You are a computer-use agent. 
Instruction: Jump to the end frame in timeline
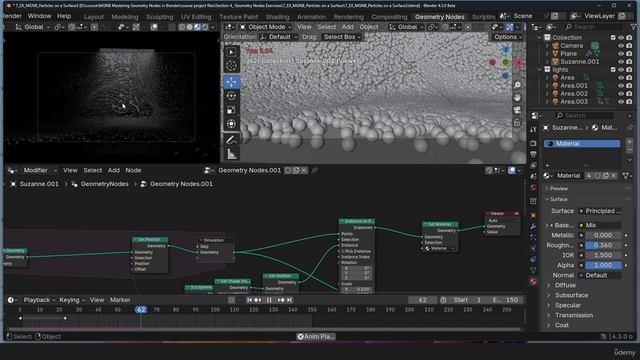(289, 300)
